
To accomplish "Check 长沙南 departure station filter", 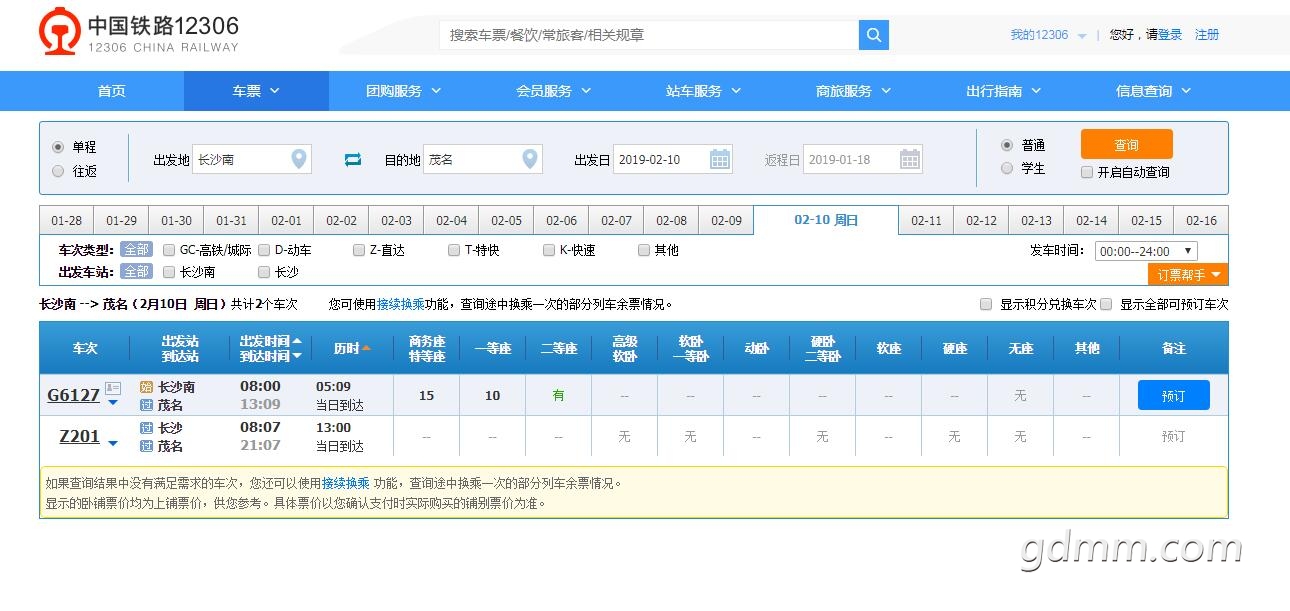I will point(169,271).
